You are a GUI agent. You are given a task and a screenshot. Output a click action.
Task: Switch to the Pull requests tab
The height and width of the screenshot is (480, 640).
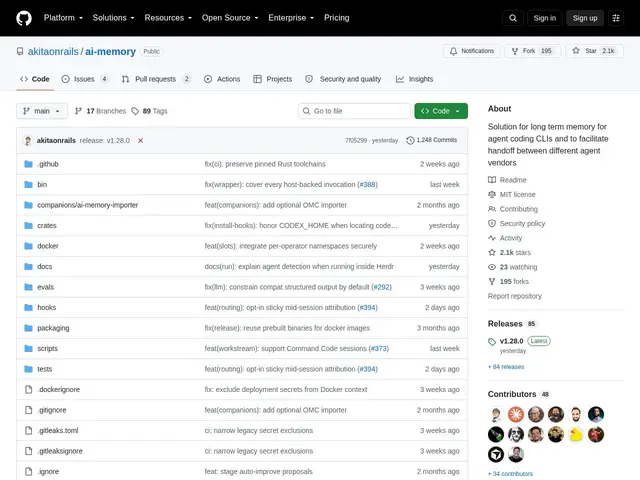[x=156, y=79]
